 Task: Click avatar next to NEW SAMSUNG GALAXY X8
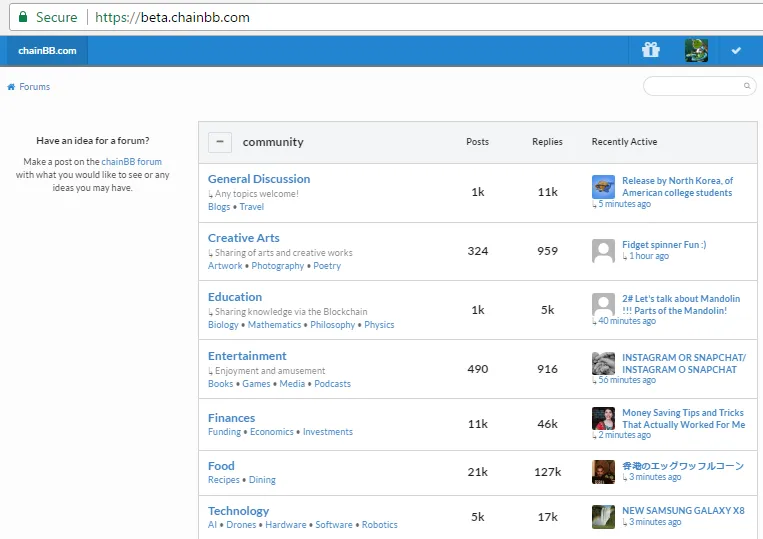coord(603,517)
